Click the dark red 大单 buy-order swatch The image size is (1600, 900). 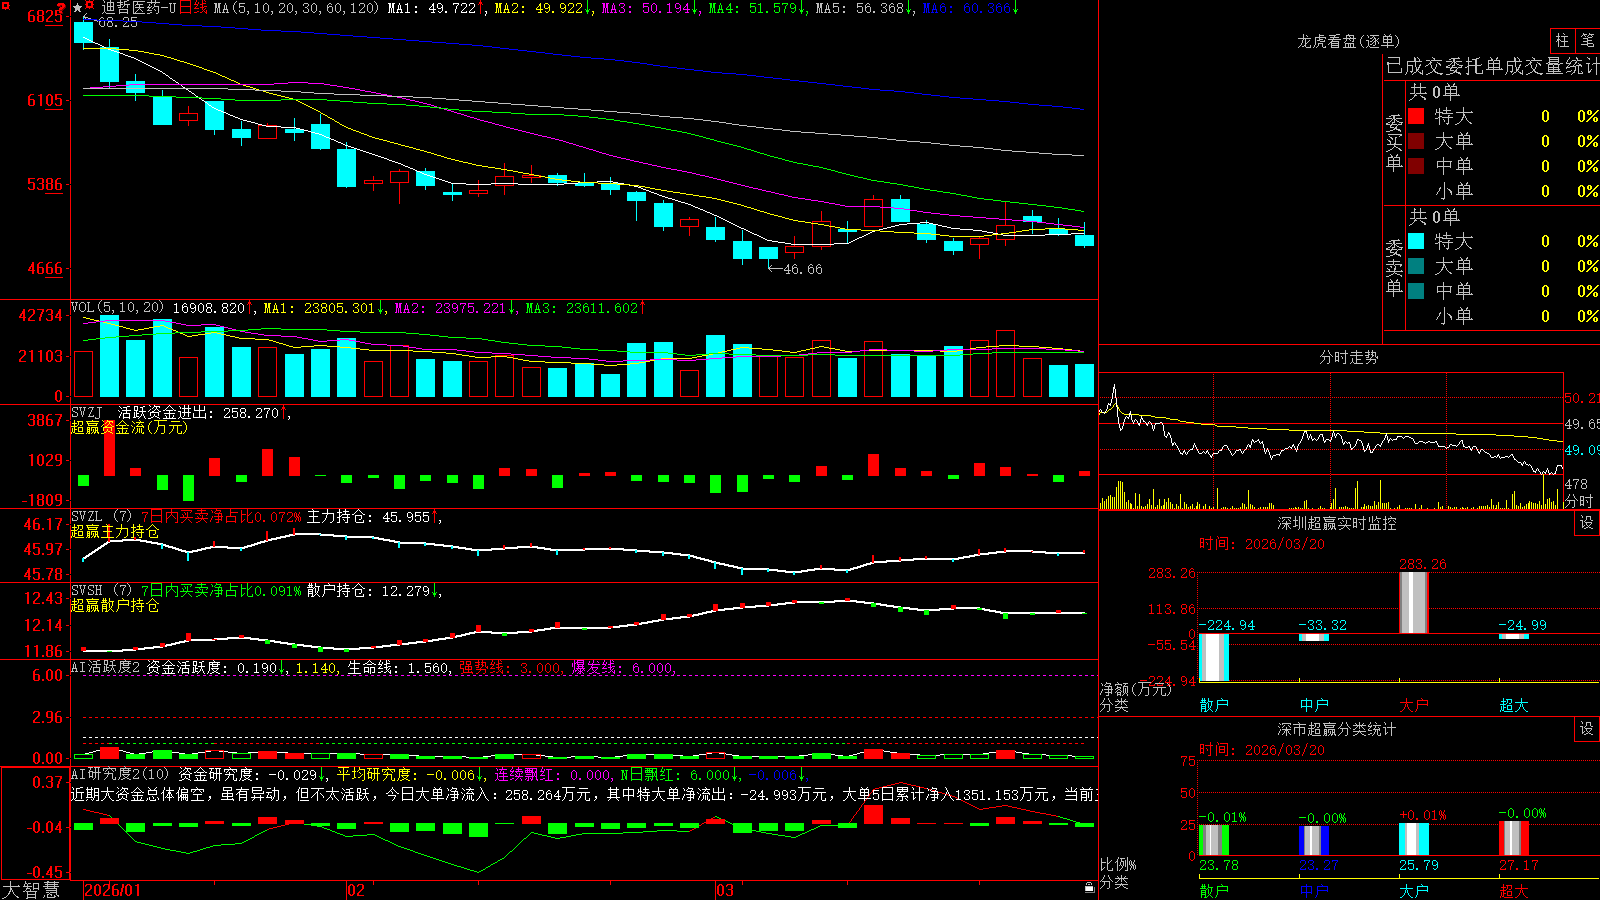coord(1416,141)
